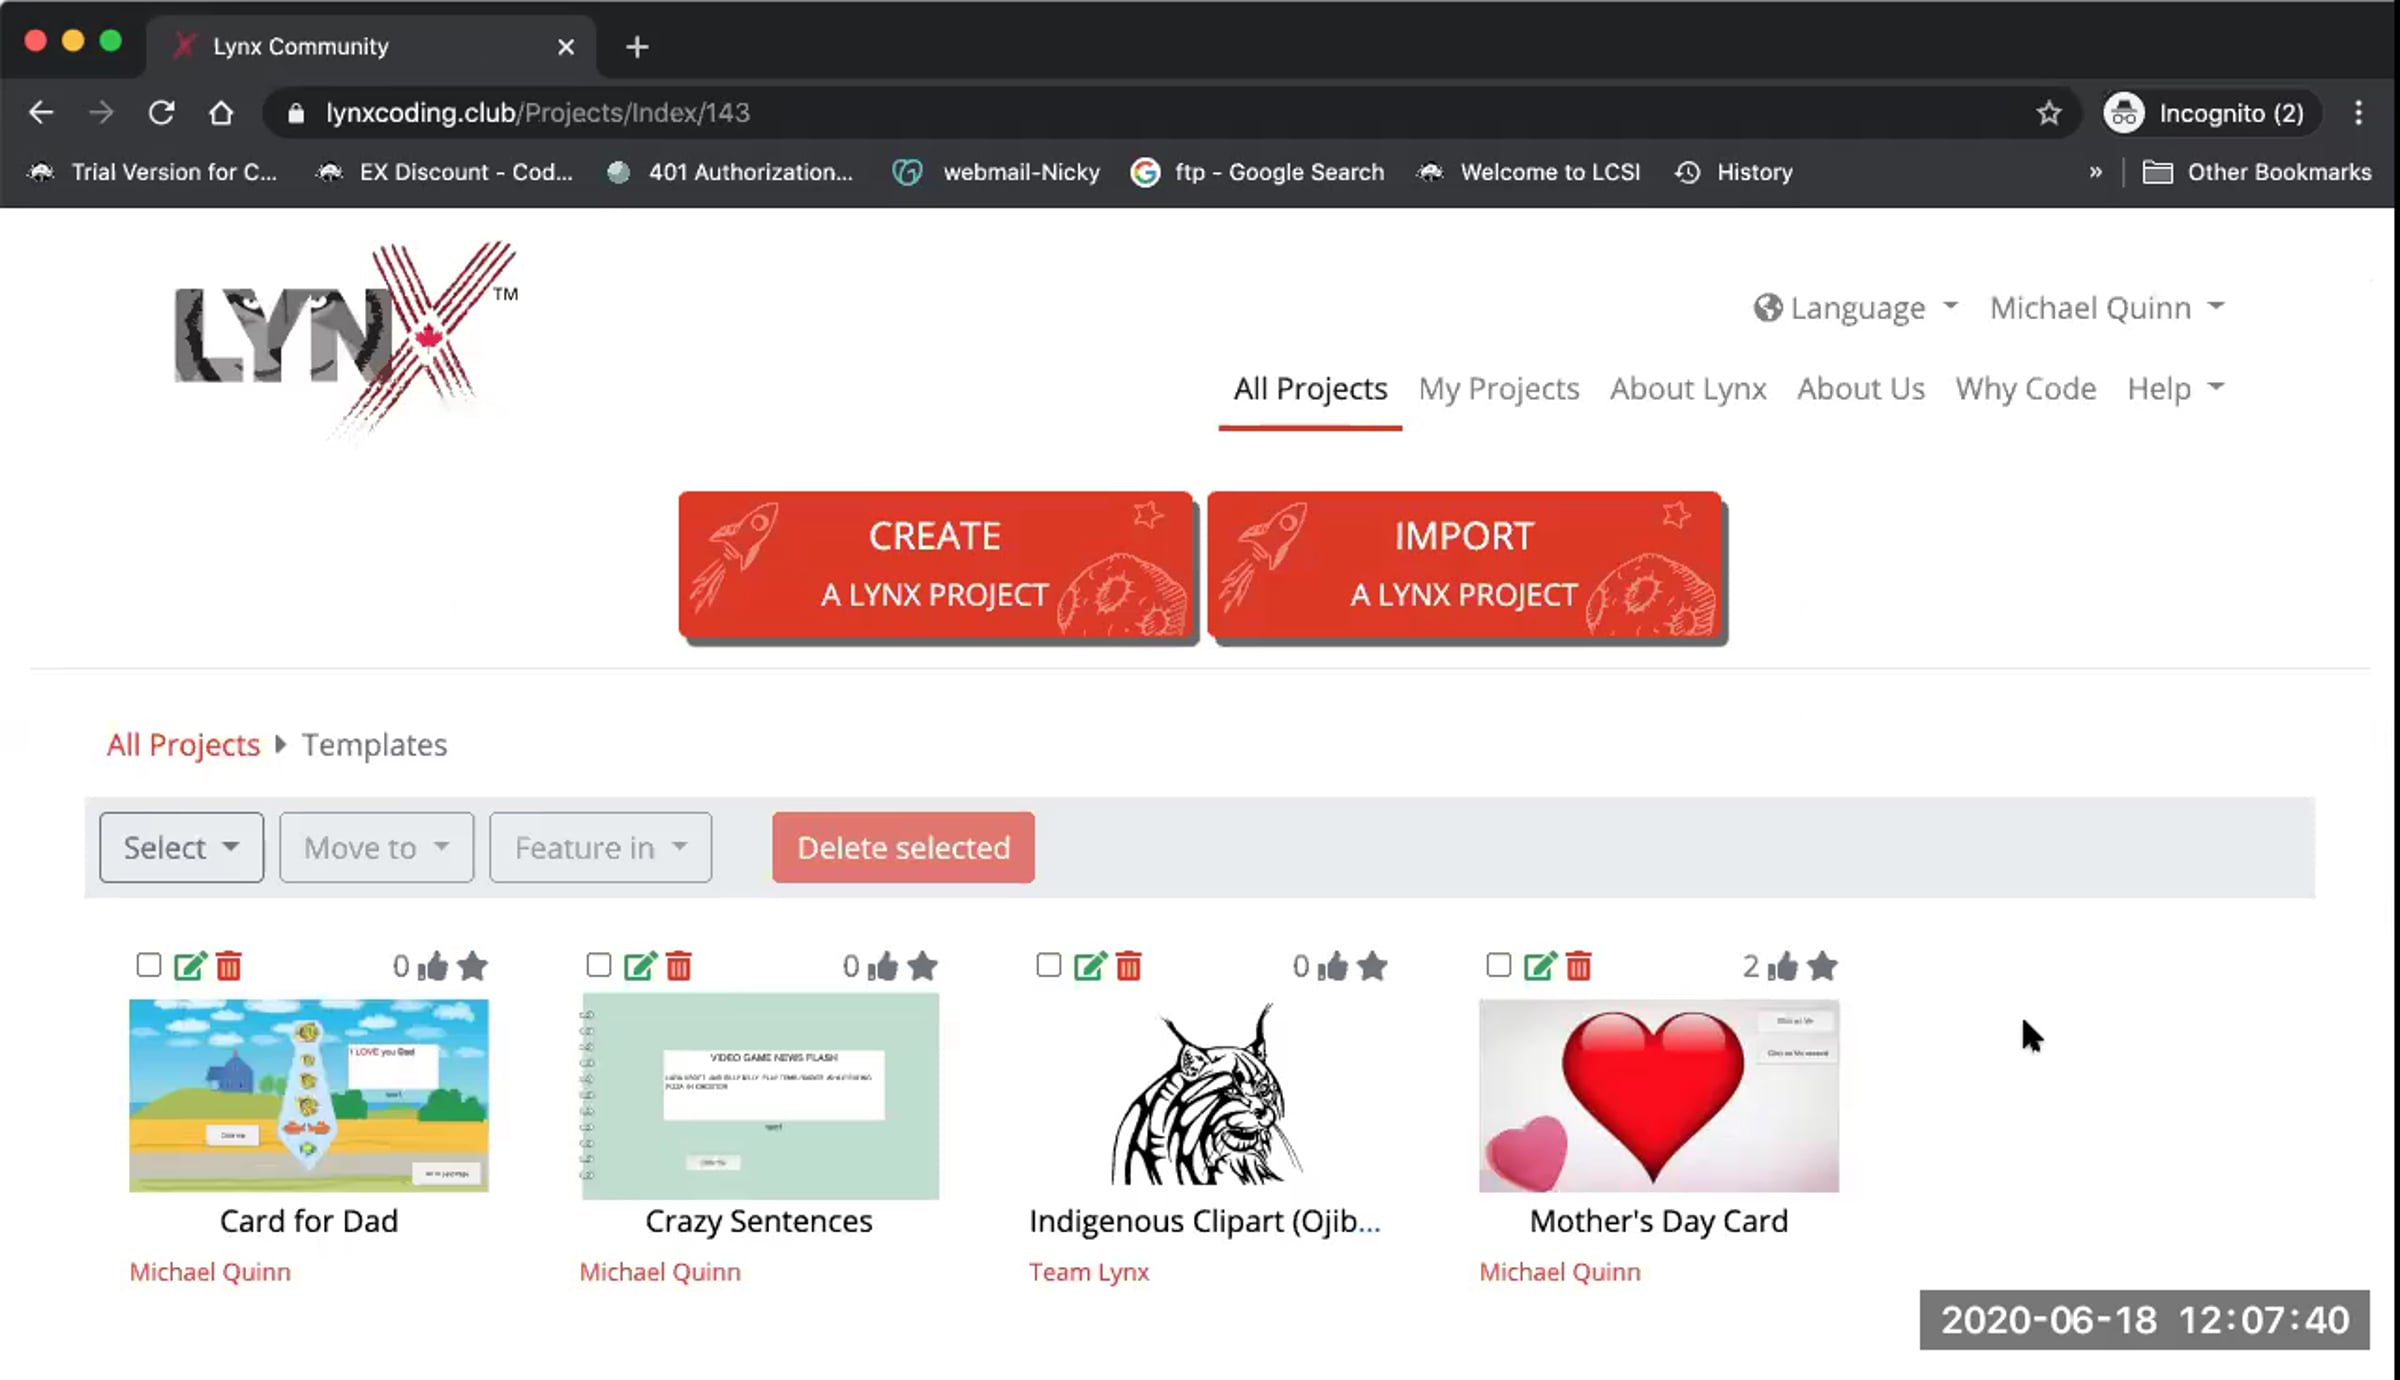Image resolution: width=2400 pixels, height=1380 pixels.
Task: Expand the Michael Quinn account menu
Action: (2106, 308)
